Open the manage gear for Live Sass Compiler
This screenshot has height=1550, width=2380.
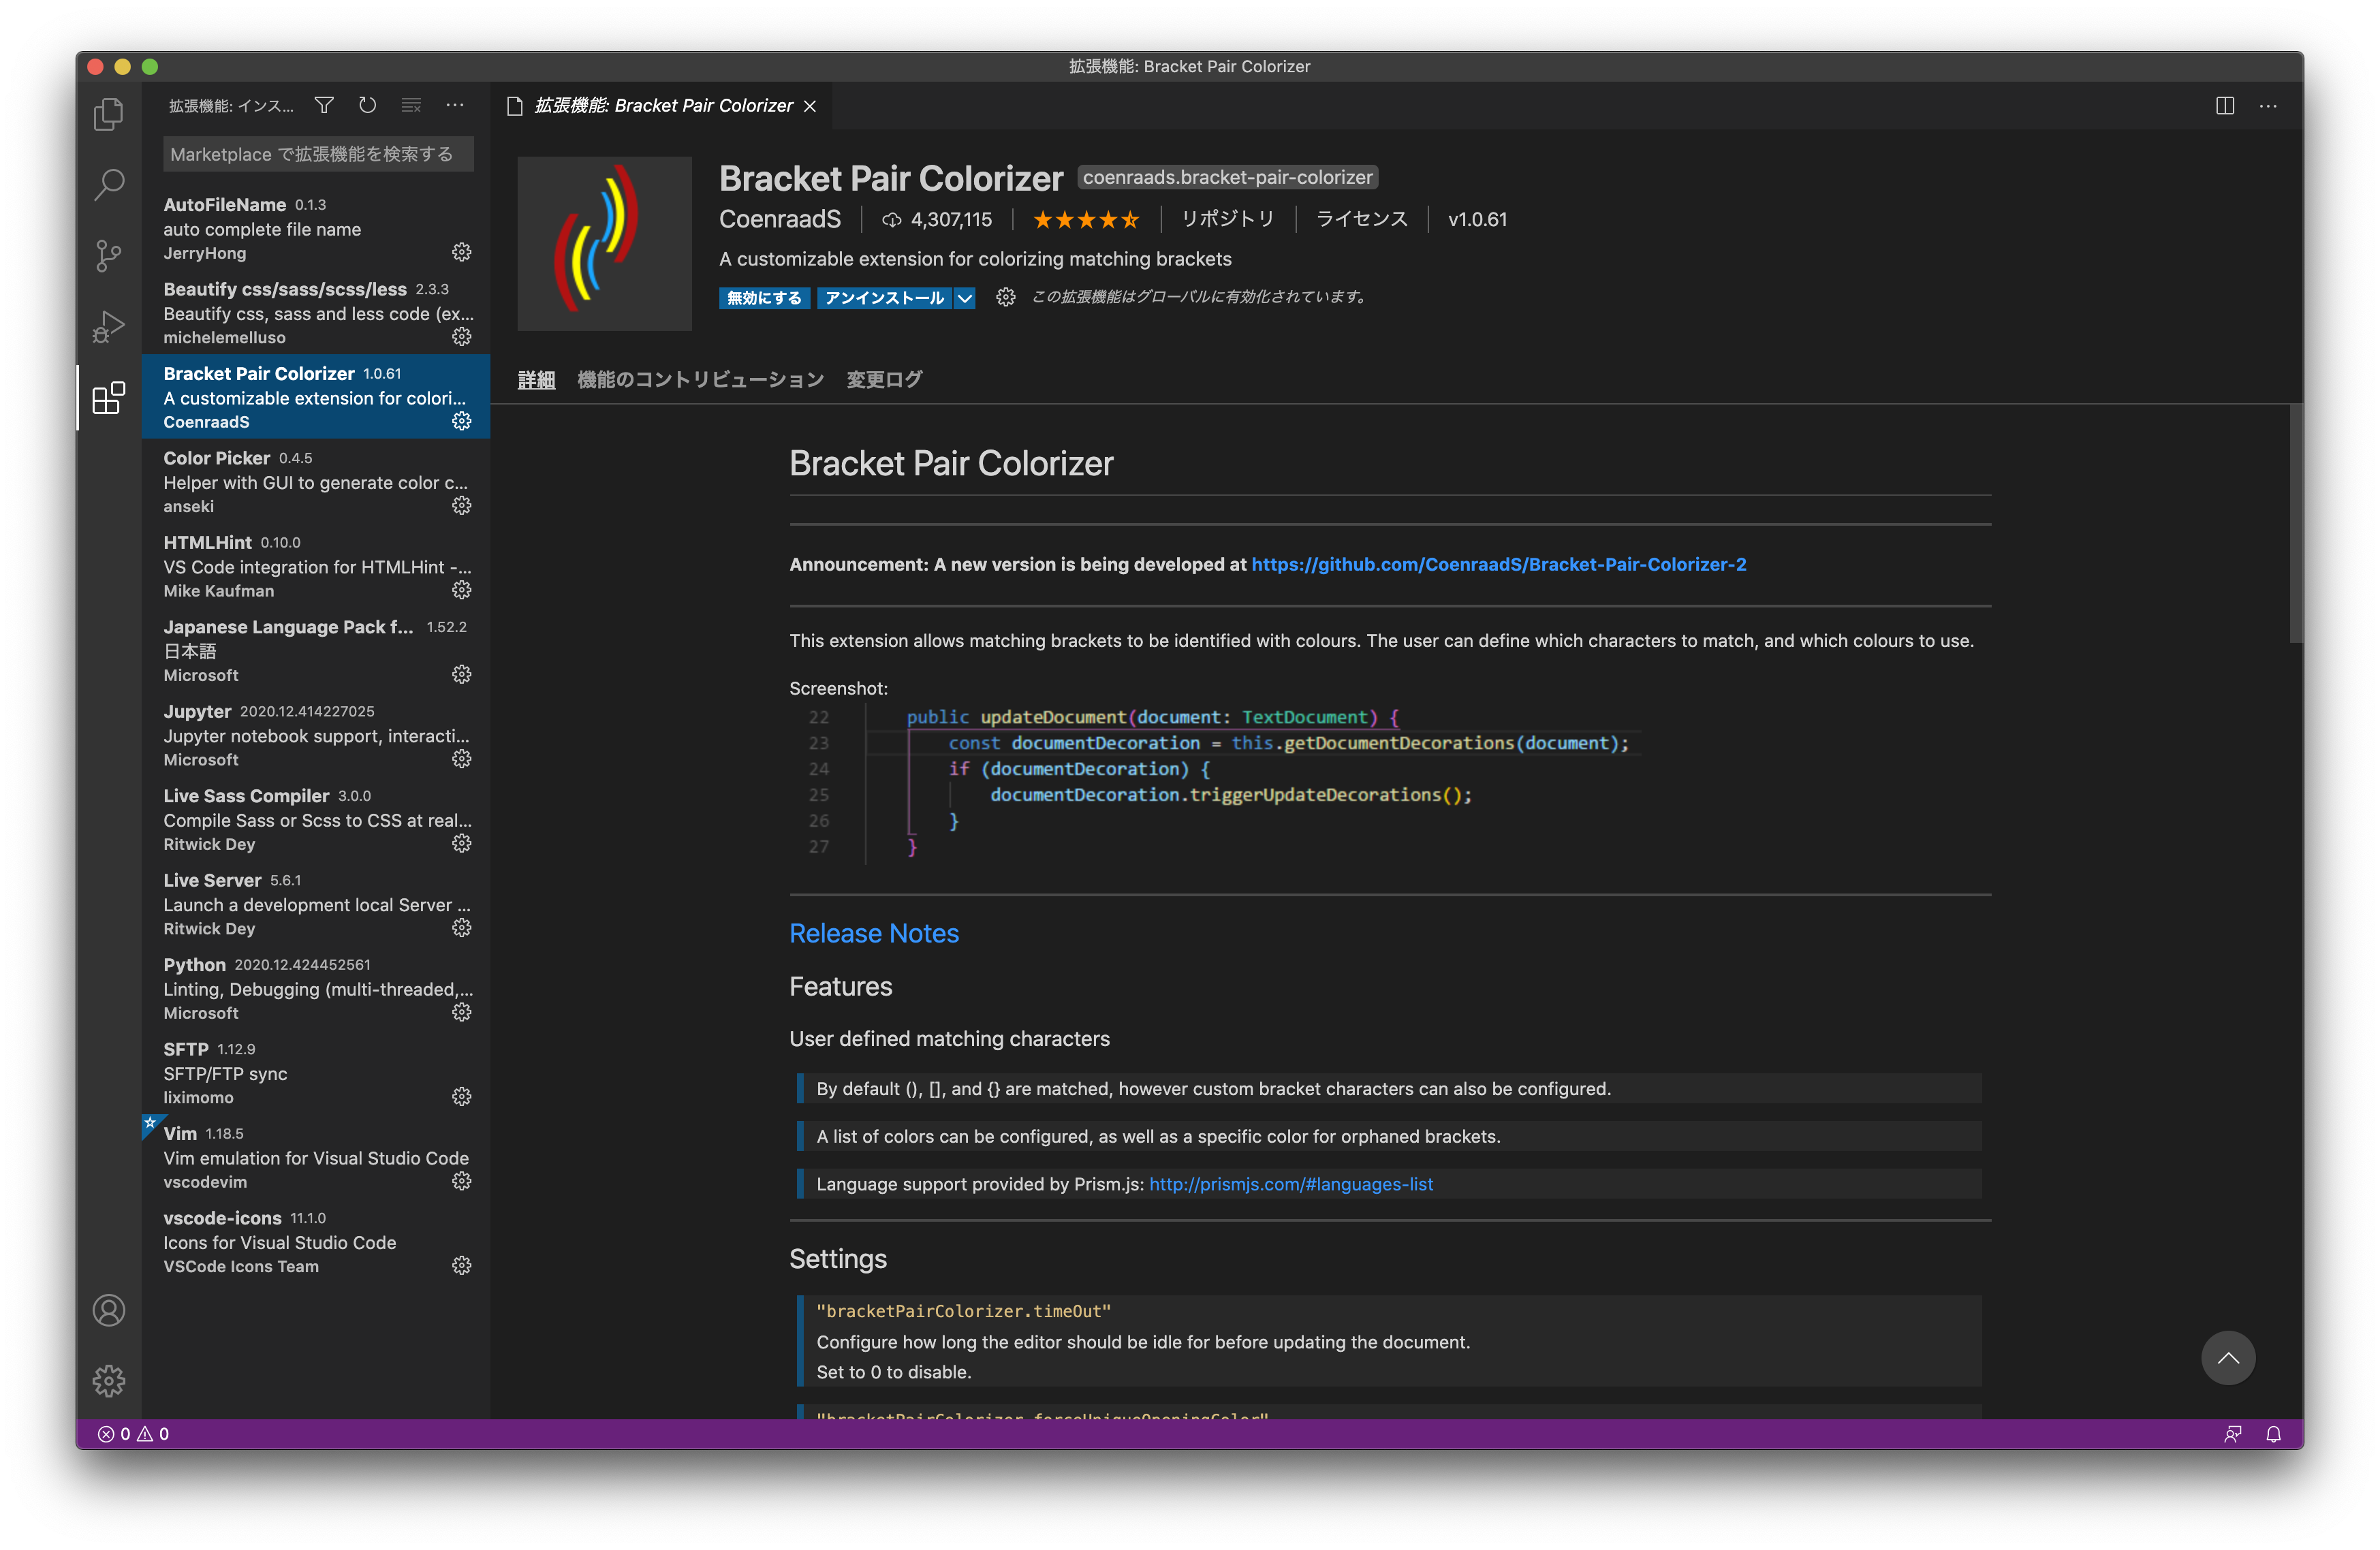tap(462, 843)
